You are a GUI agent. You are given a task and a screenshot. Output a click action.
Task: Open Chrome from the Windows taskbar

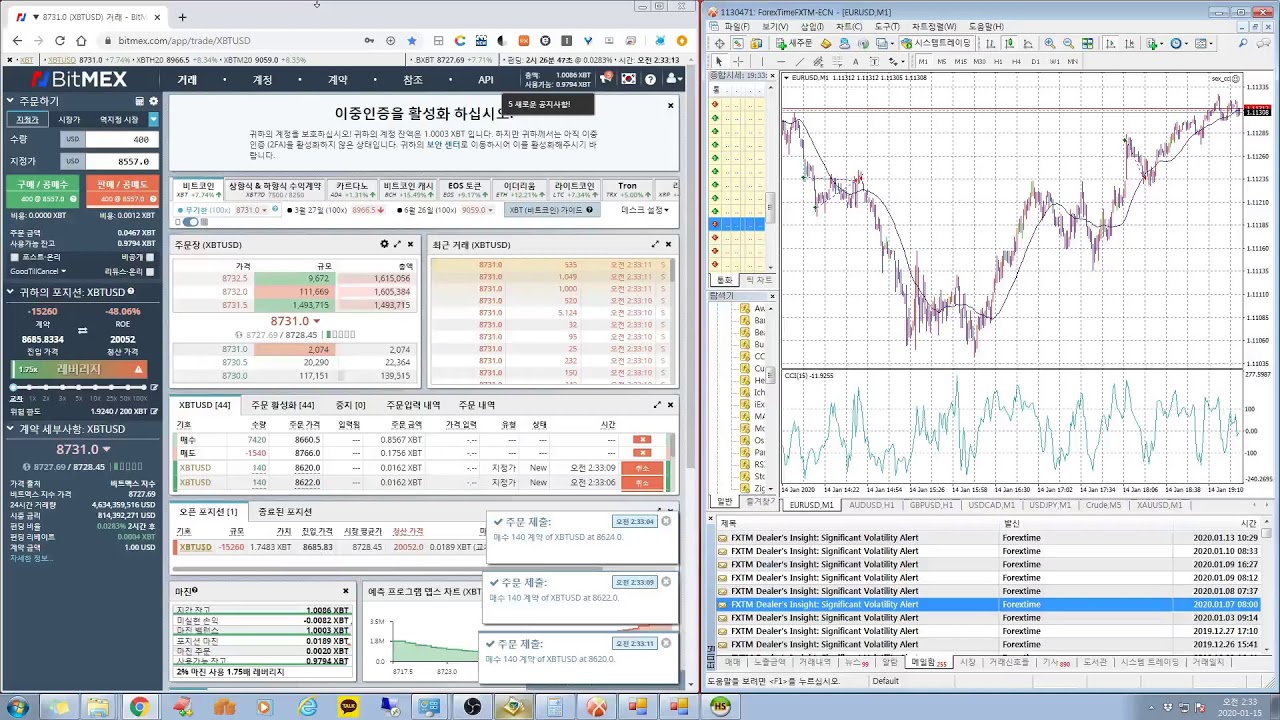[139, 707]
